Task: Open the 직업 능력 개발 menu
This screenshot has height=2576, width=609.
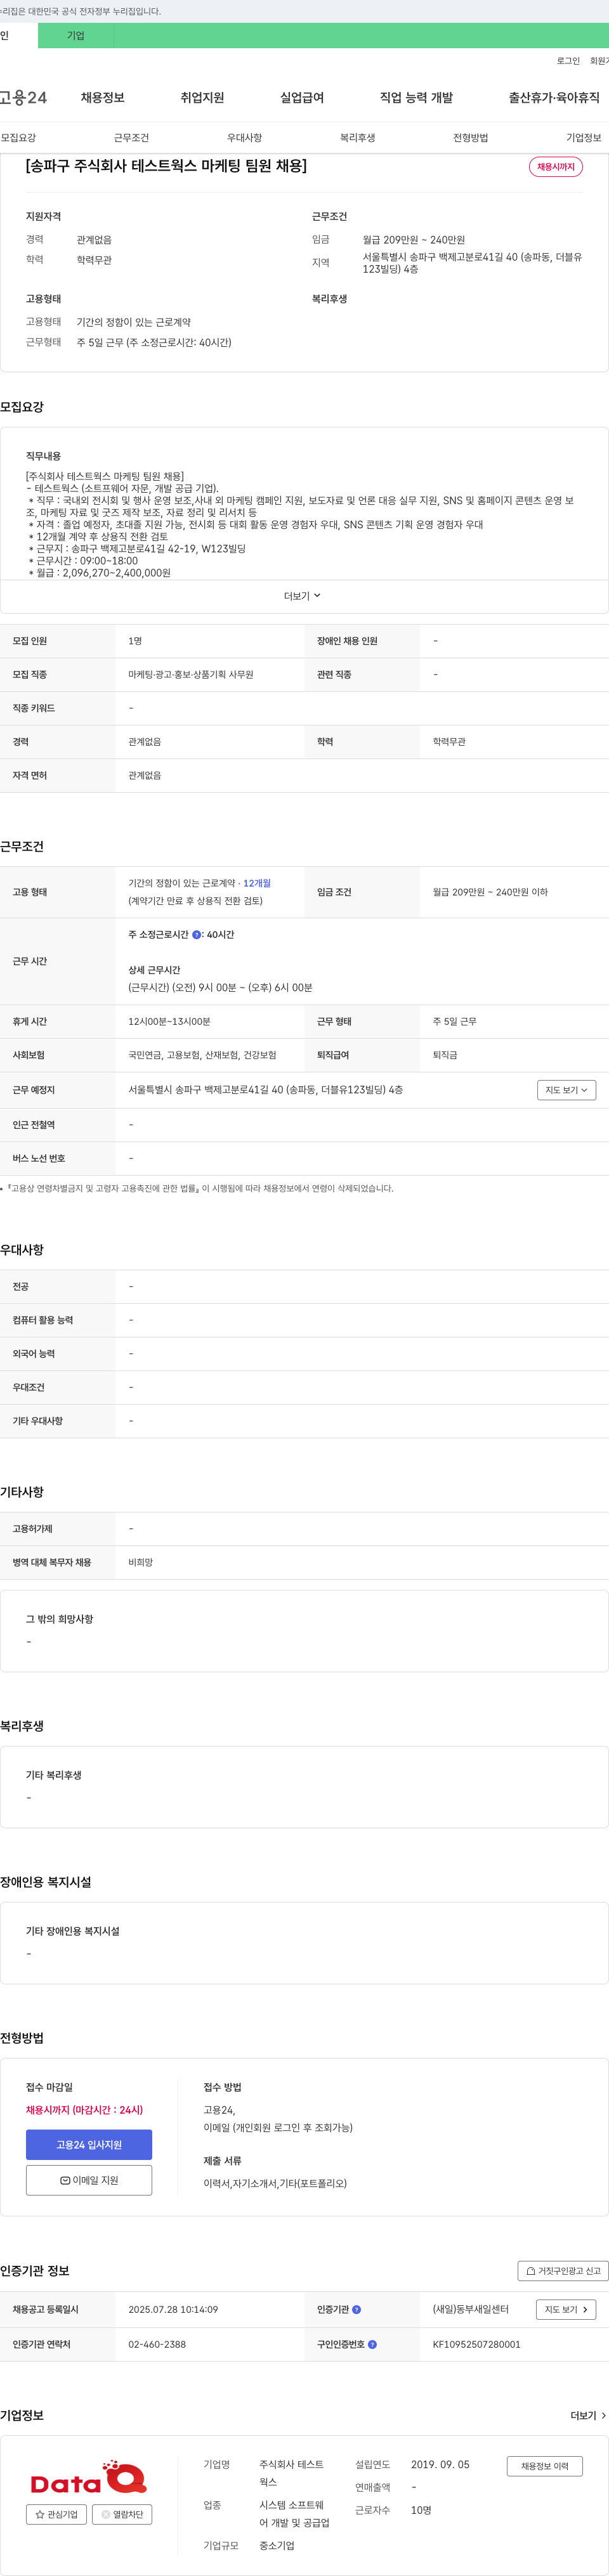Action: click(x=416, y=97)
